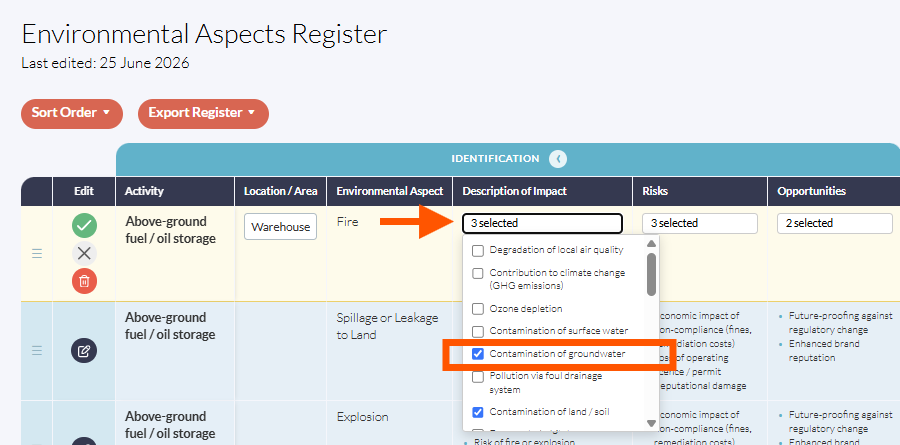Collapse Identification section with chevron icon
Screen dimensions: 900x445
557,158
